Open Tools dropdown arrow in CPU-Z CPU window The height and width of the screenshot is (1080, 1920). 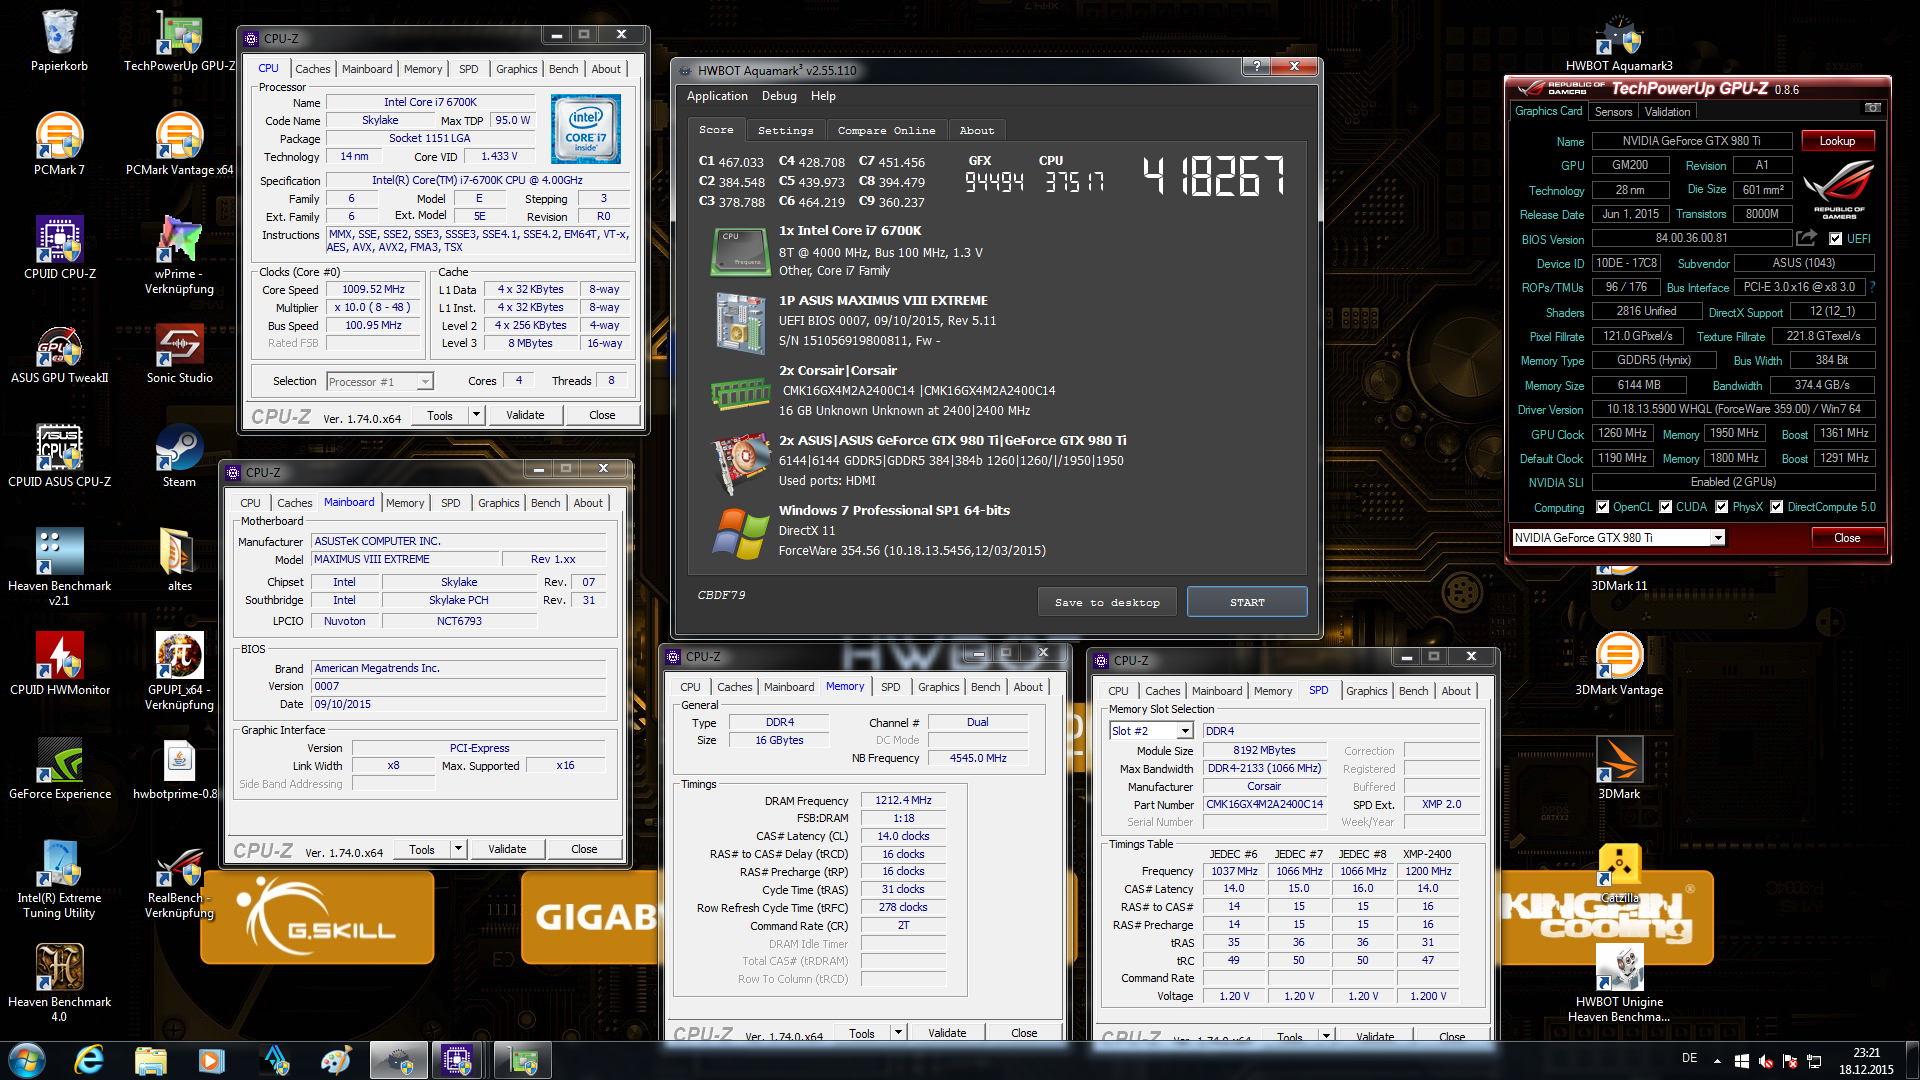(476, 415)
